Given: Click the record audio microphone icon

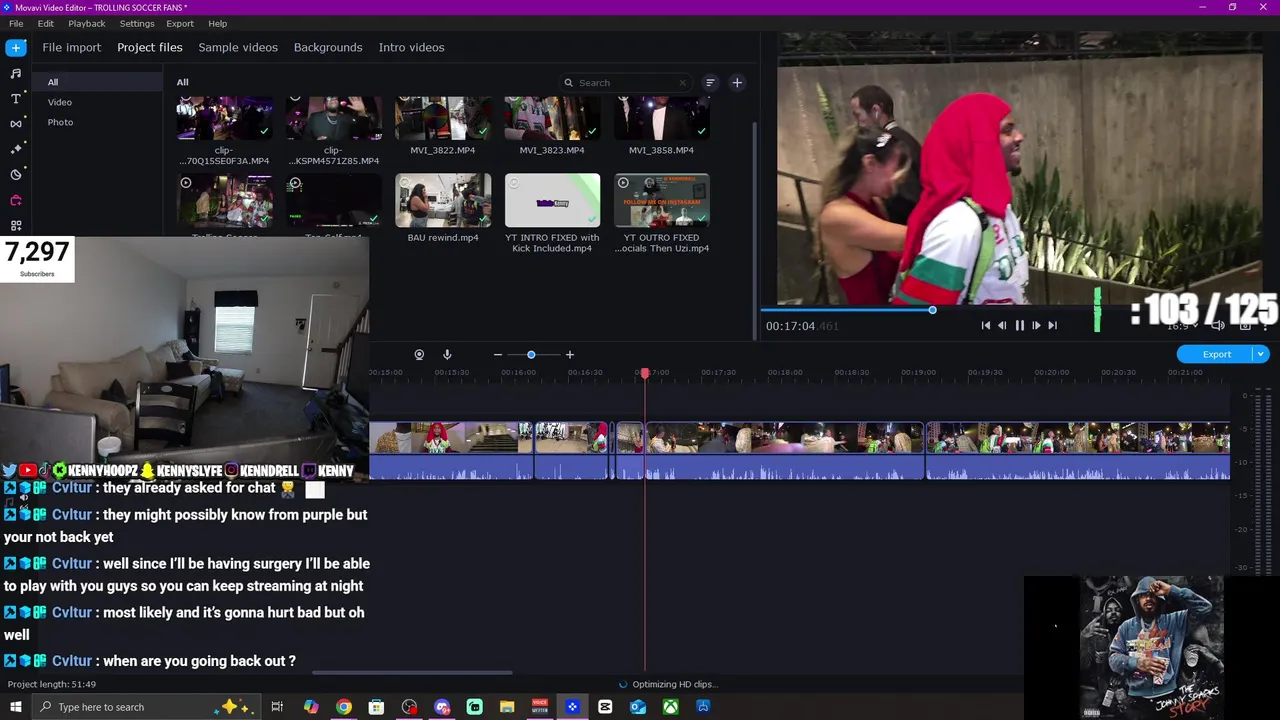Looking at the screenshot, I should [x=447, y=355].
